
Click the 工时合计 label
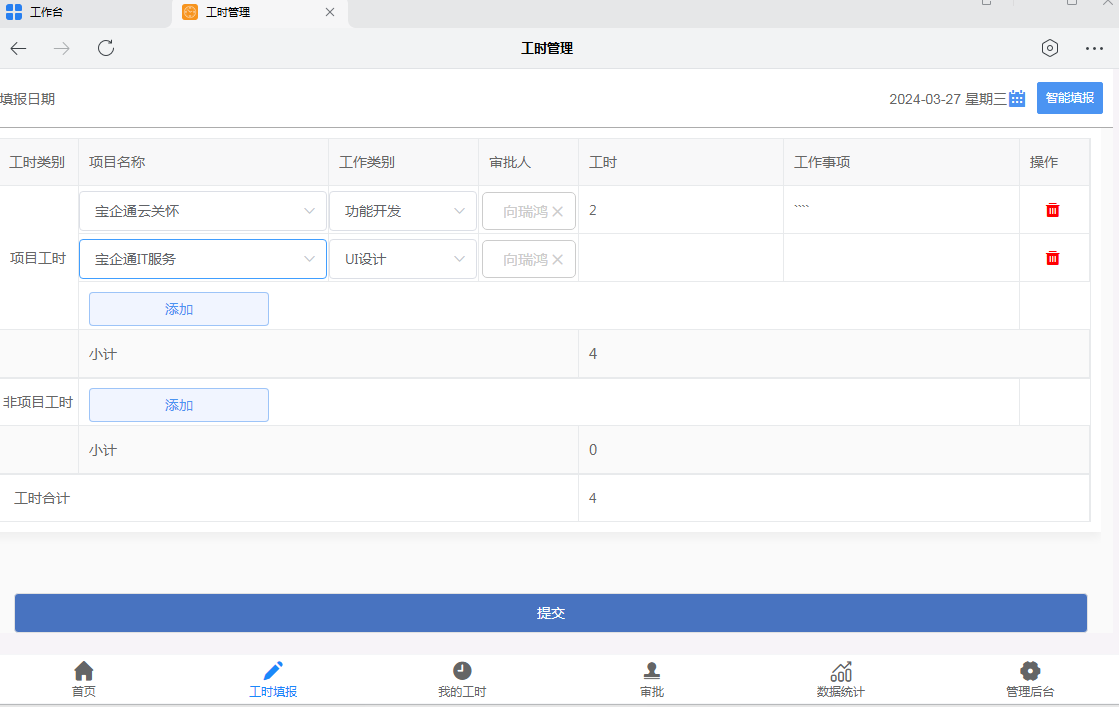[41, 498]
